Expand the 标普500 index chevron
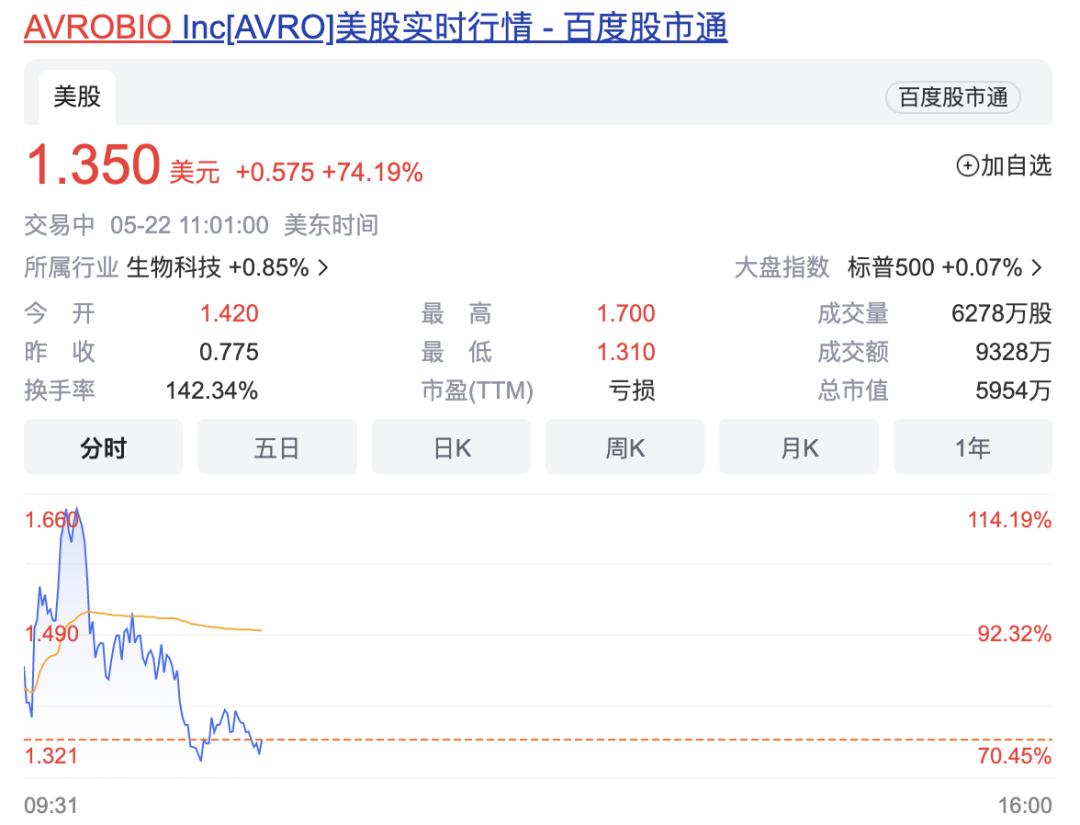This screenshot has height=825, width=1080. tap(1036, 268)
